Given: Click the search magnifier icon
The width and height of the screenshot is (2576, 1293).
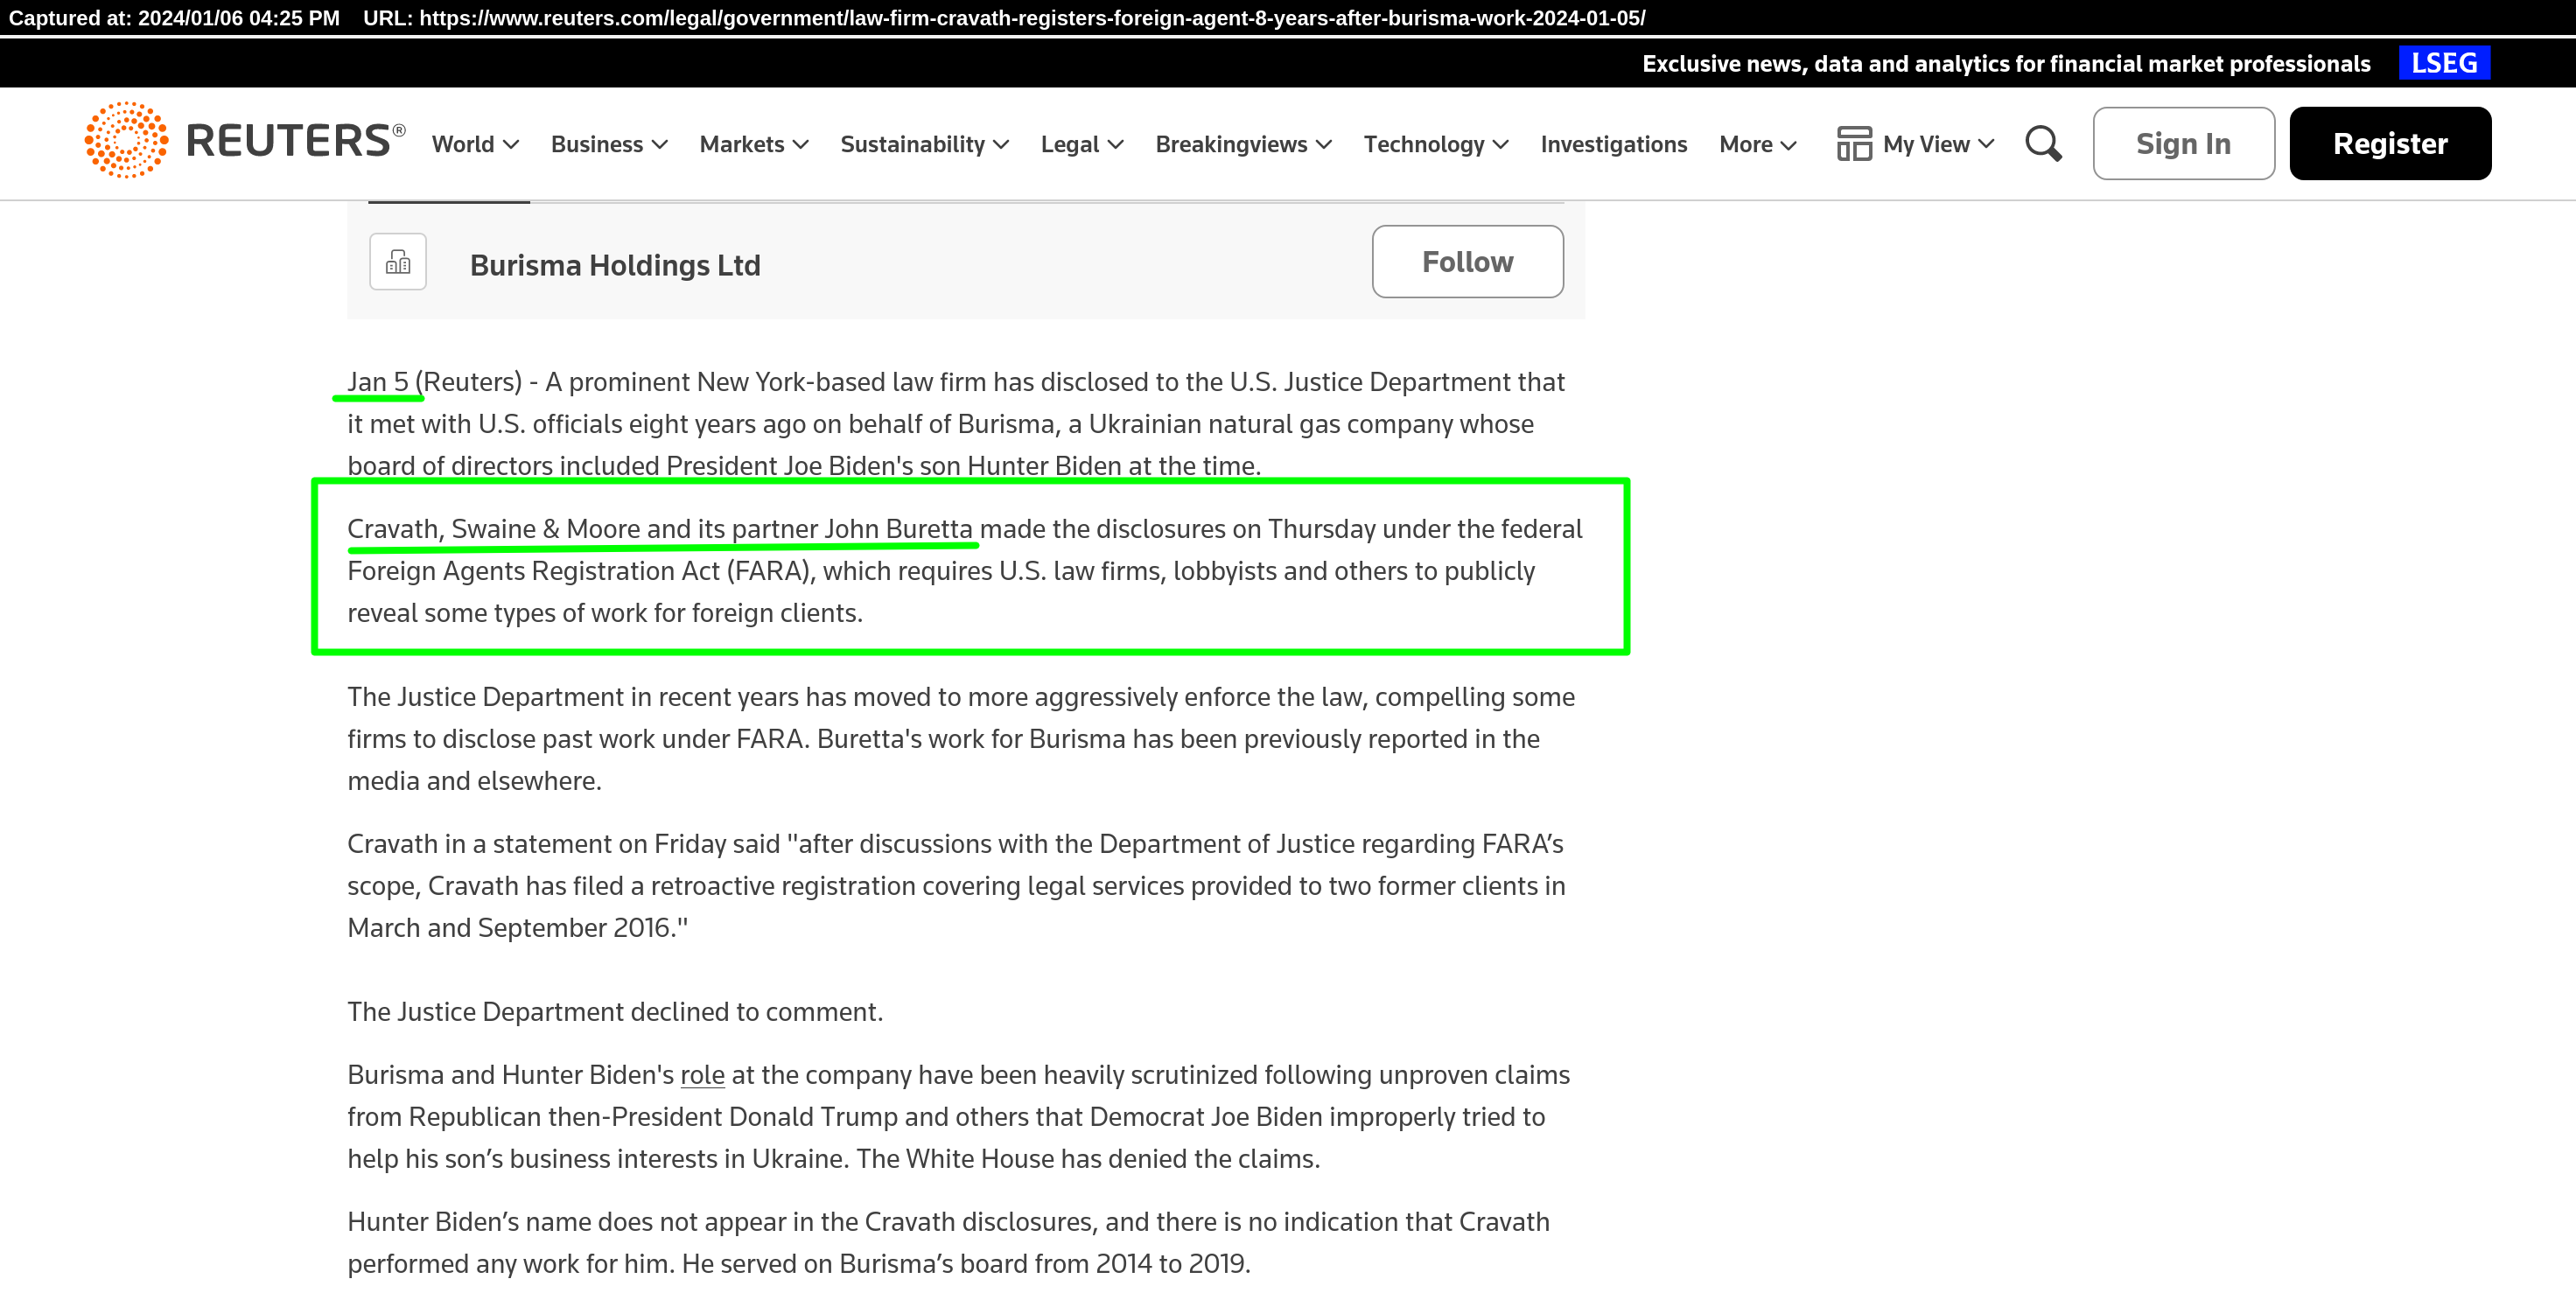Looking at the screenshot, I should tap(2043, 144).
